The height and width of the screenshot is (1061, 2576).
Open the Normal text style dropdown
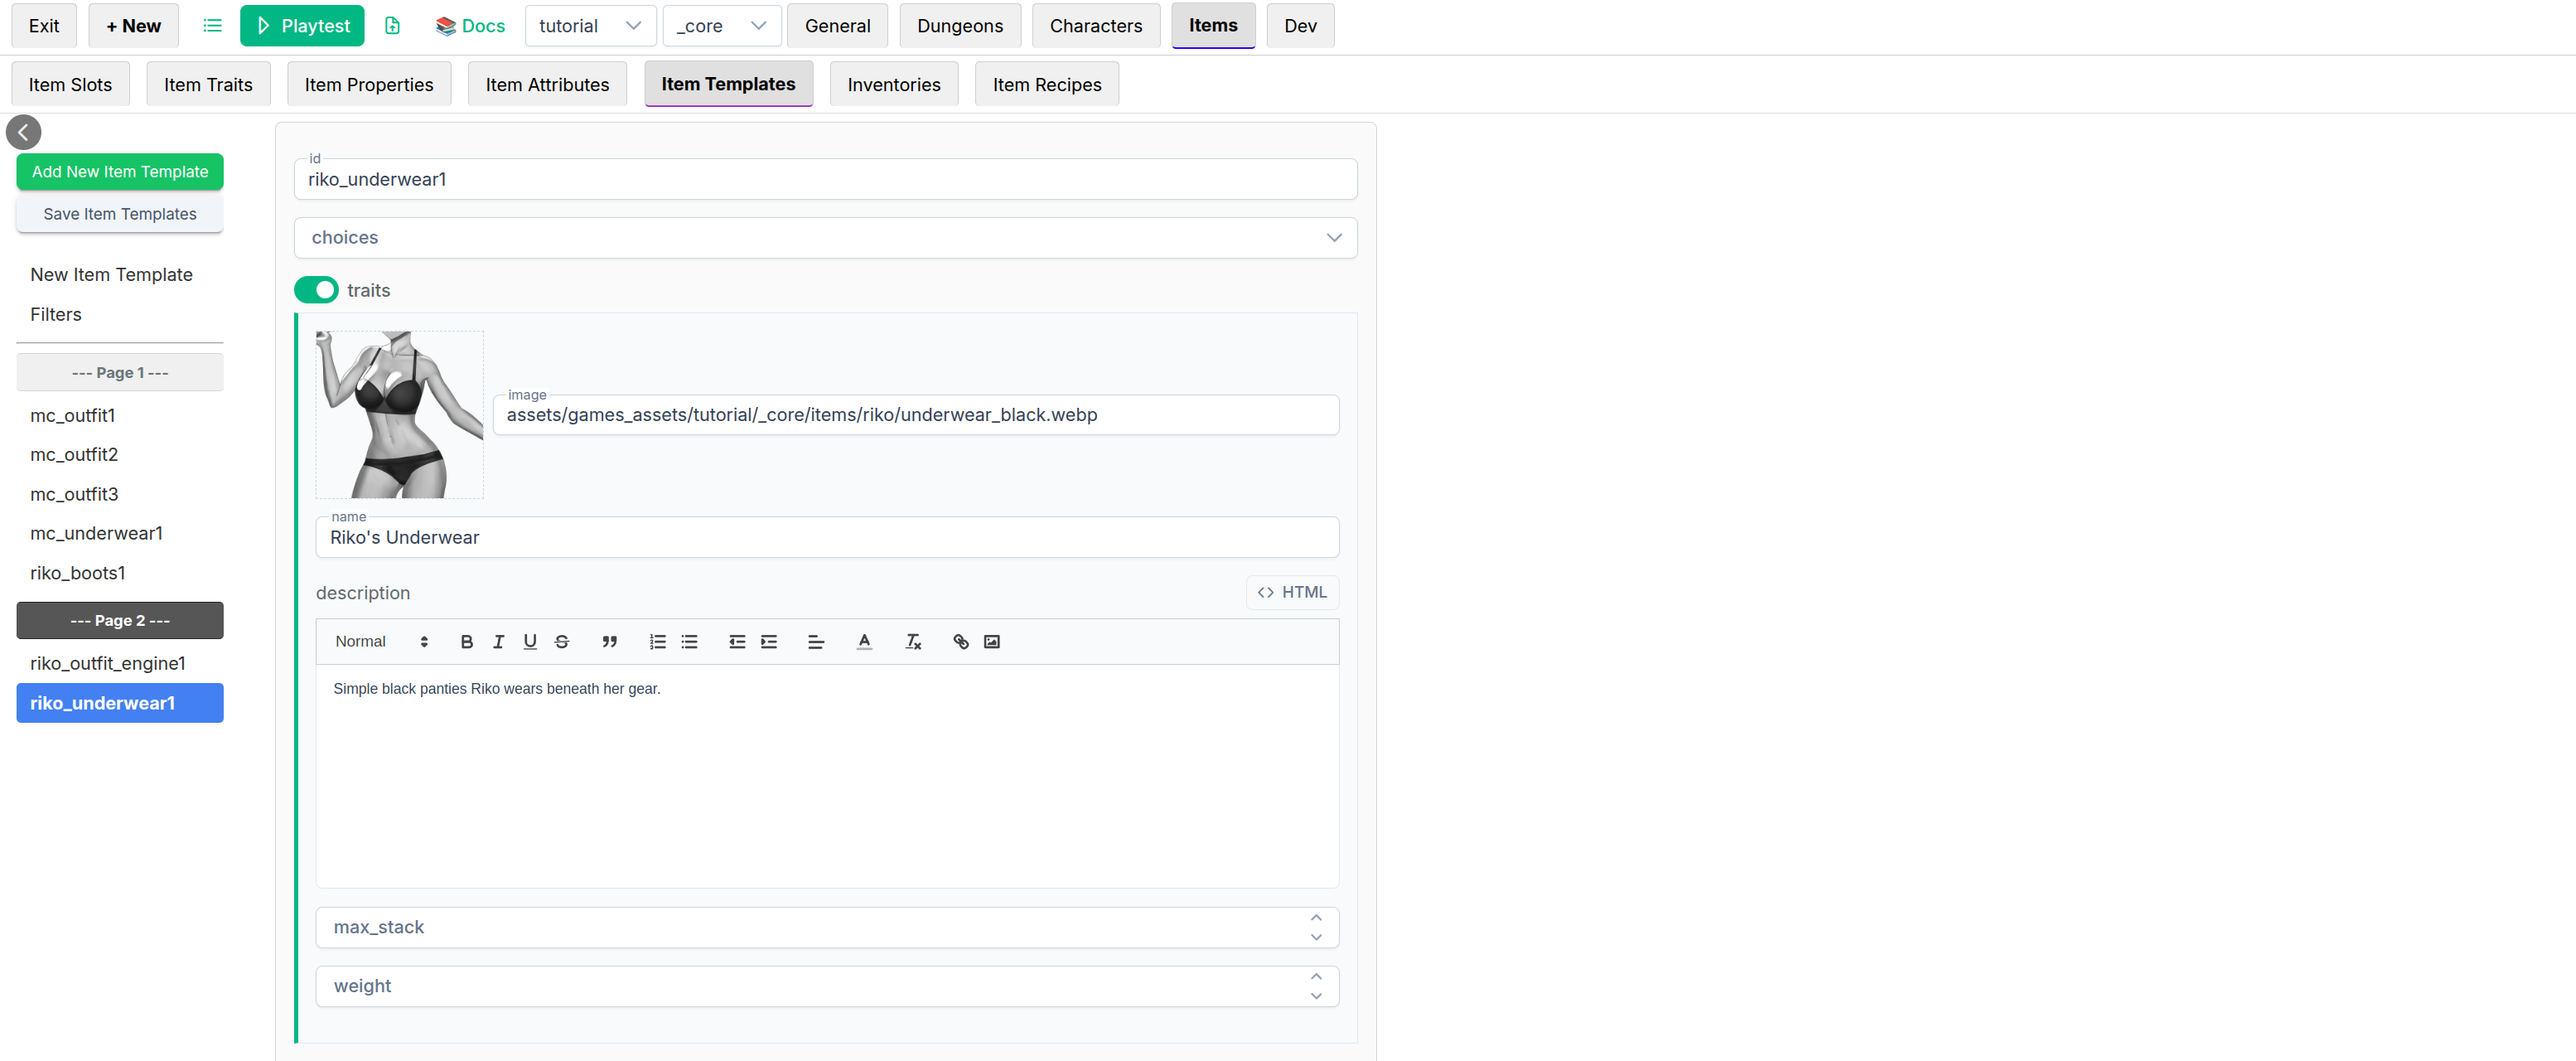click(381, 642)
